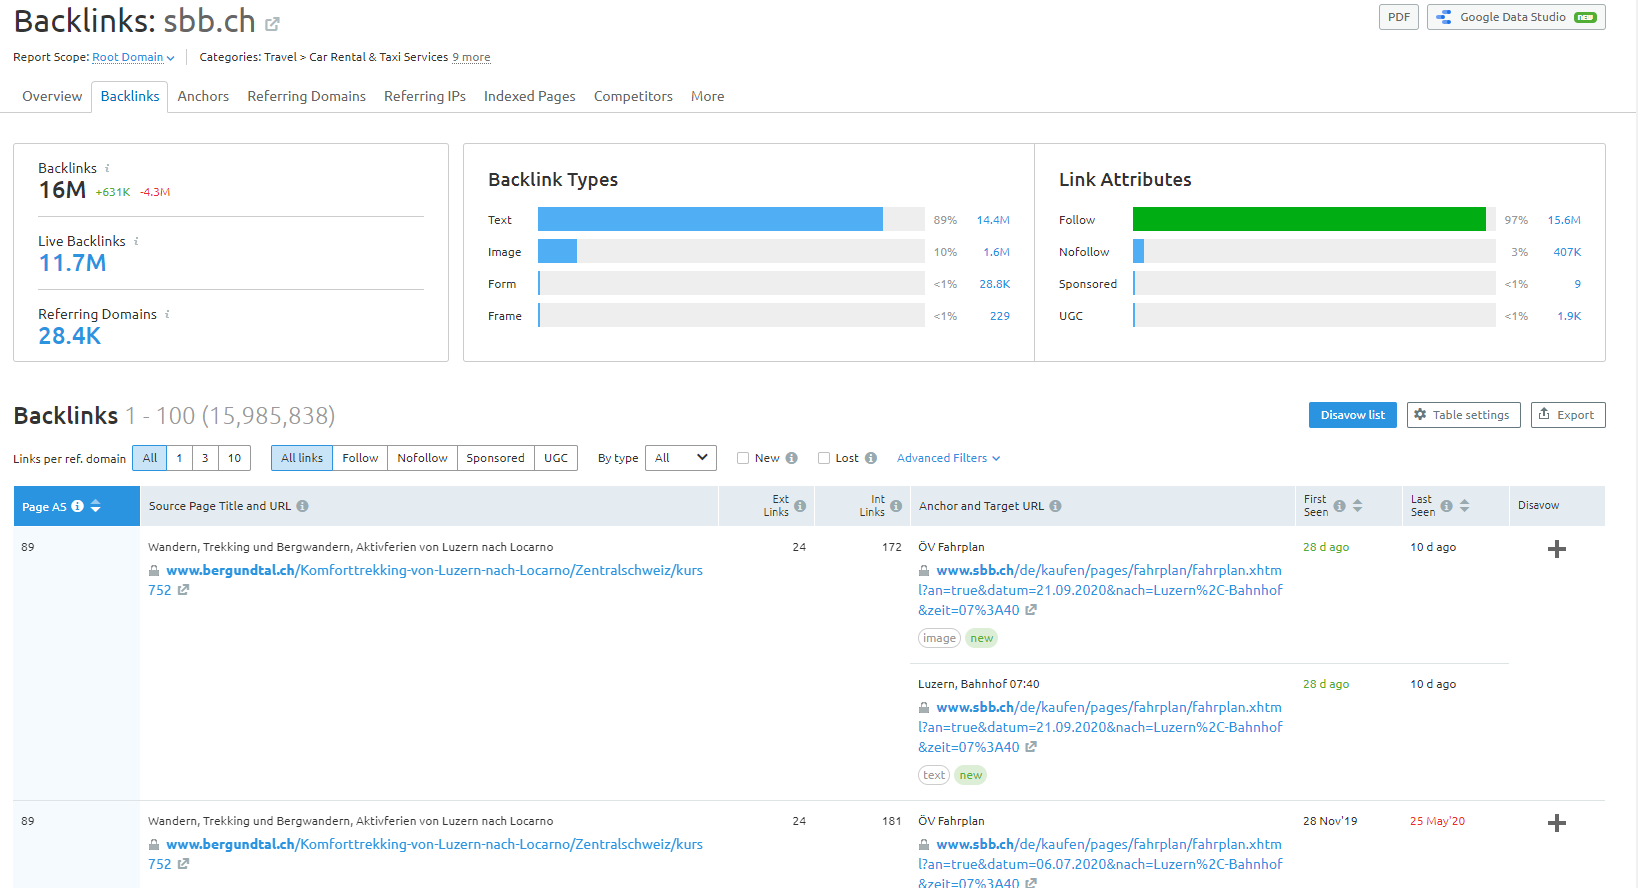Enable the Lost backlinks checkbox
1638x888 pixels.
click(824, 458)
